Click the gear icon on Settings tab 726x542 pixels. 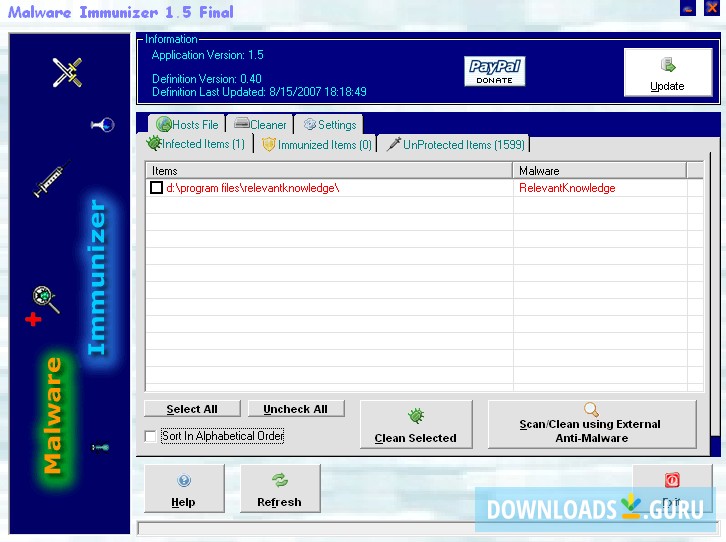[x=310, y=124]
